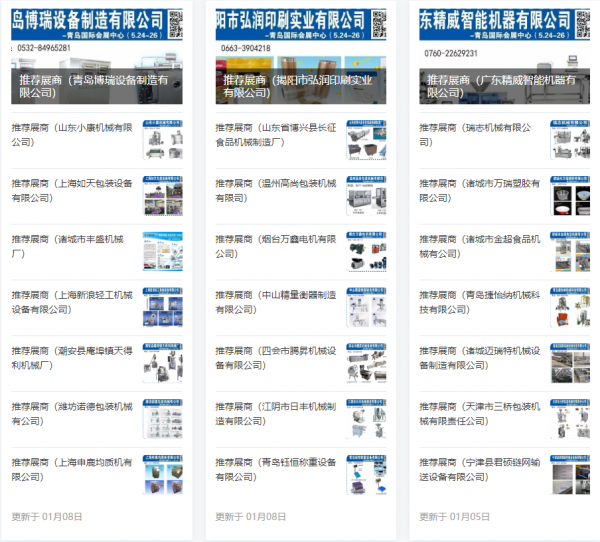Viewport: 600px width, 542px height.
Task: Open 四会市腾昇机械设备 link
Action: tap(276, 358)
